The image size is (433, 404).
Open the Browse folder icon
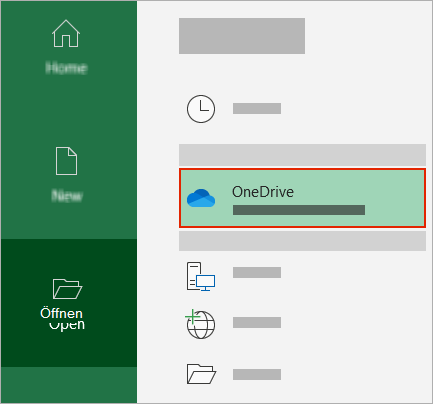click(x=201, y=374)
